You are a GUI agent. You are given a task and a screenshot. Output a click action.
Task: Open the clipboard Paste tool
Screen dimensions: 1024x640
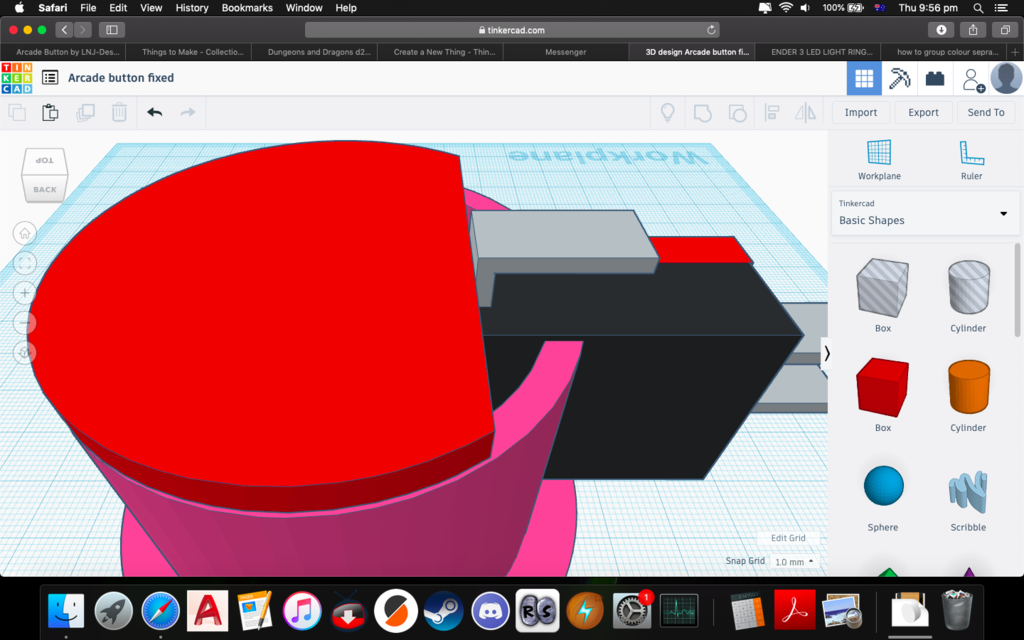[x=50, y=112]
